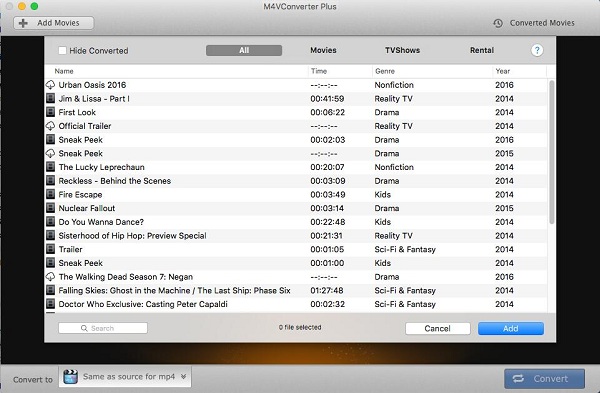This screenshot has width=600, height=393.
Task: Sort by the Name column header
Action: coord(176,71)
